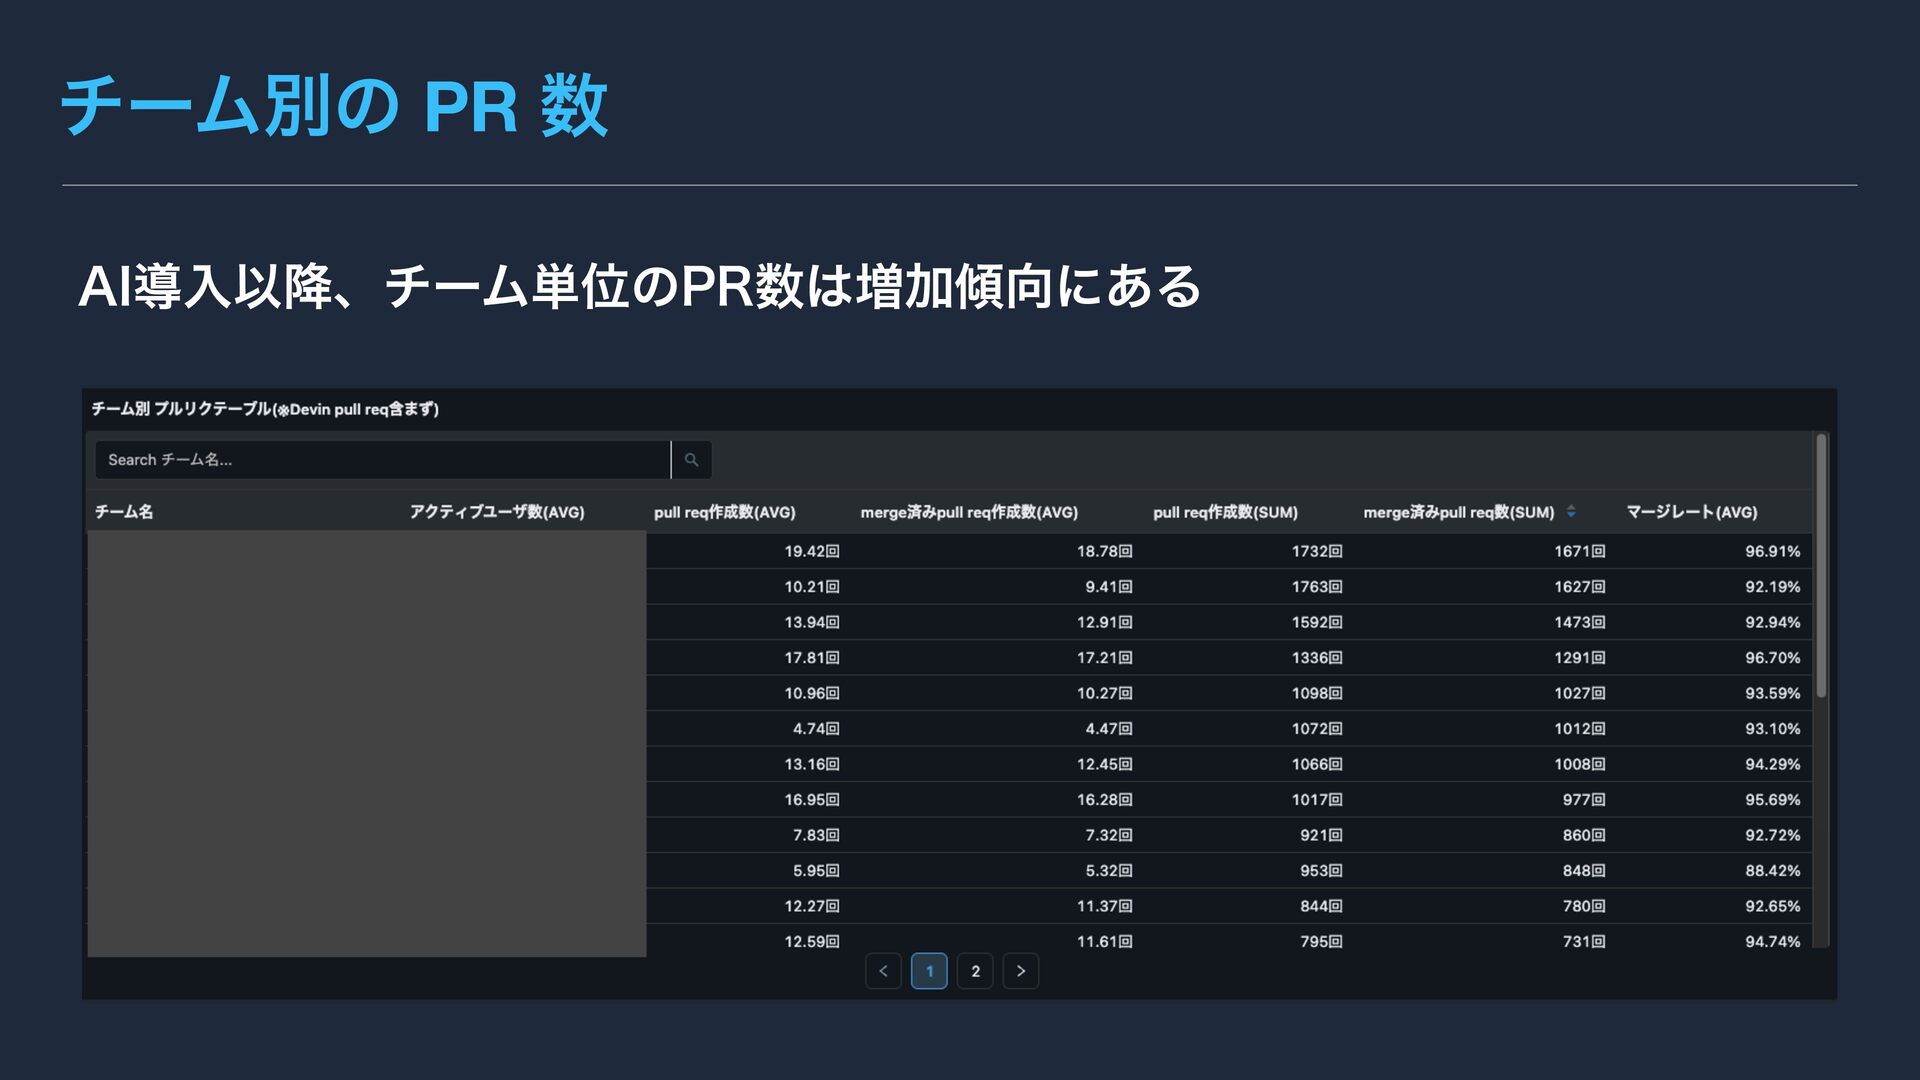Open page 2 of the table
Image resolution: width=1920 pixels, height=1080 pixels.
(x=975, y=971)
